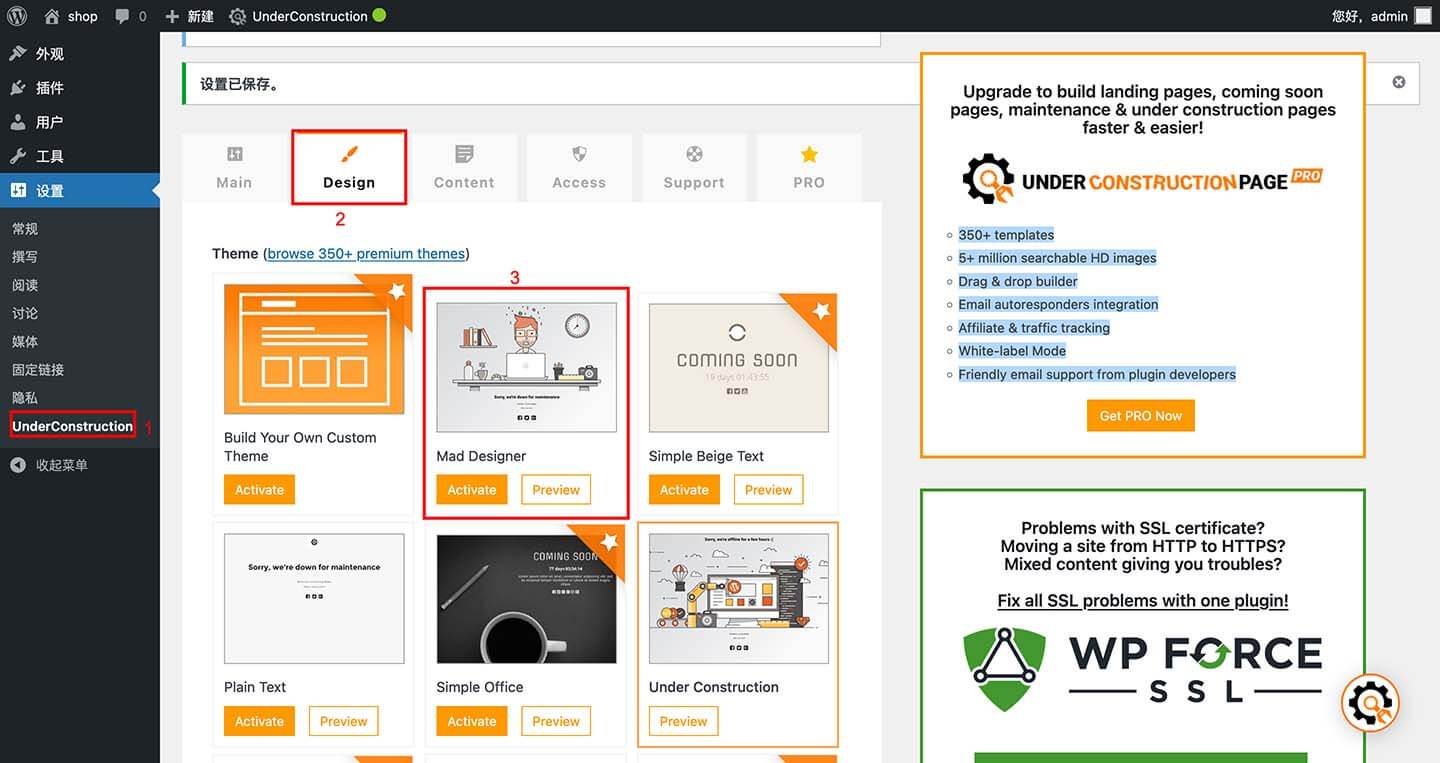Click the Under Construction Page PRO logo
The image size is (1440, 763).
click(1142, 180)
